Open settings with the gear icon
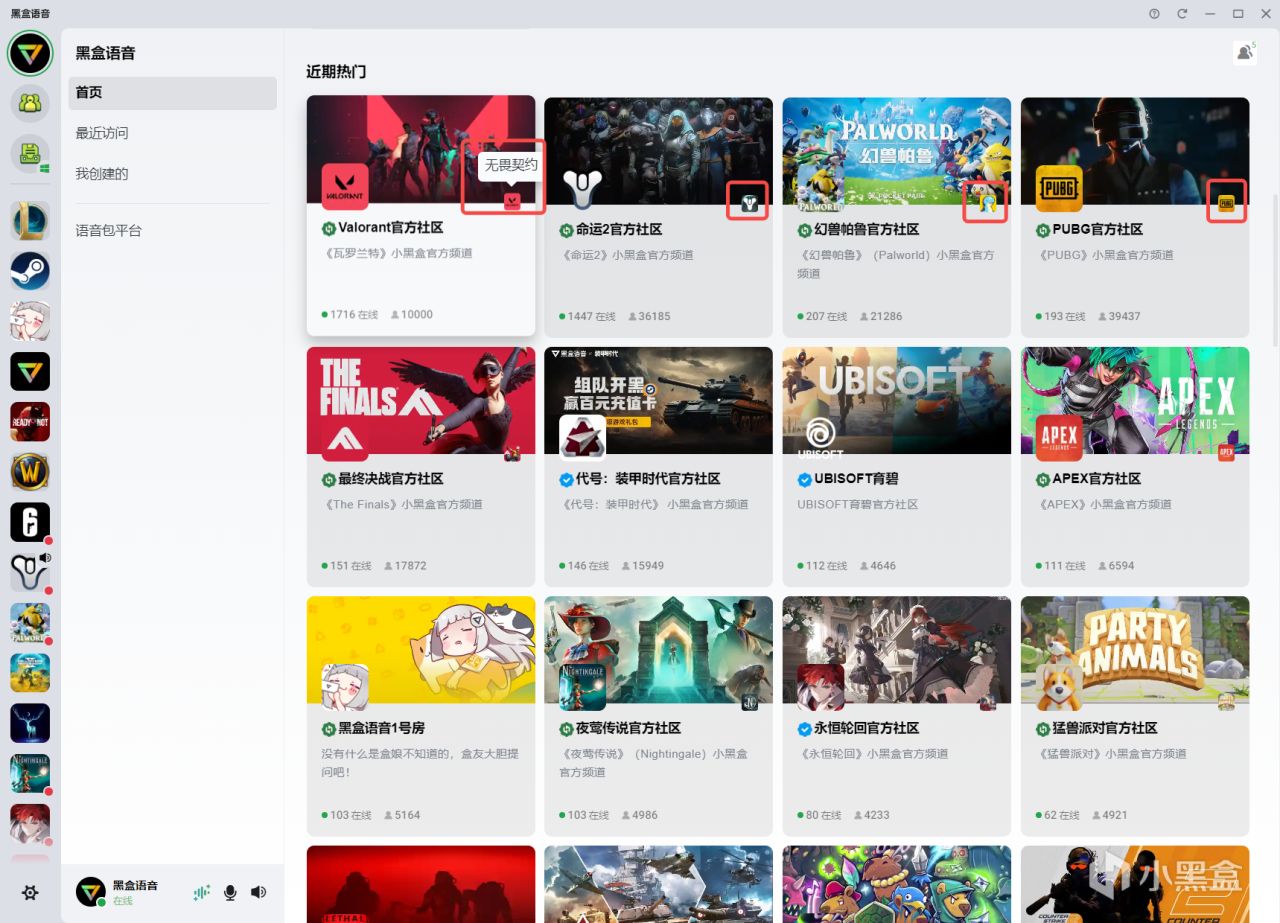This screenshot has width=1280, height=923. tap(30, 892)
